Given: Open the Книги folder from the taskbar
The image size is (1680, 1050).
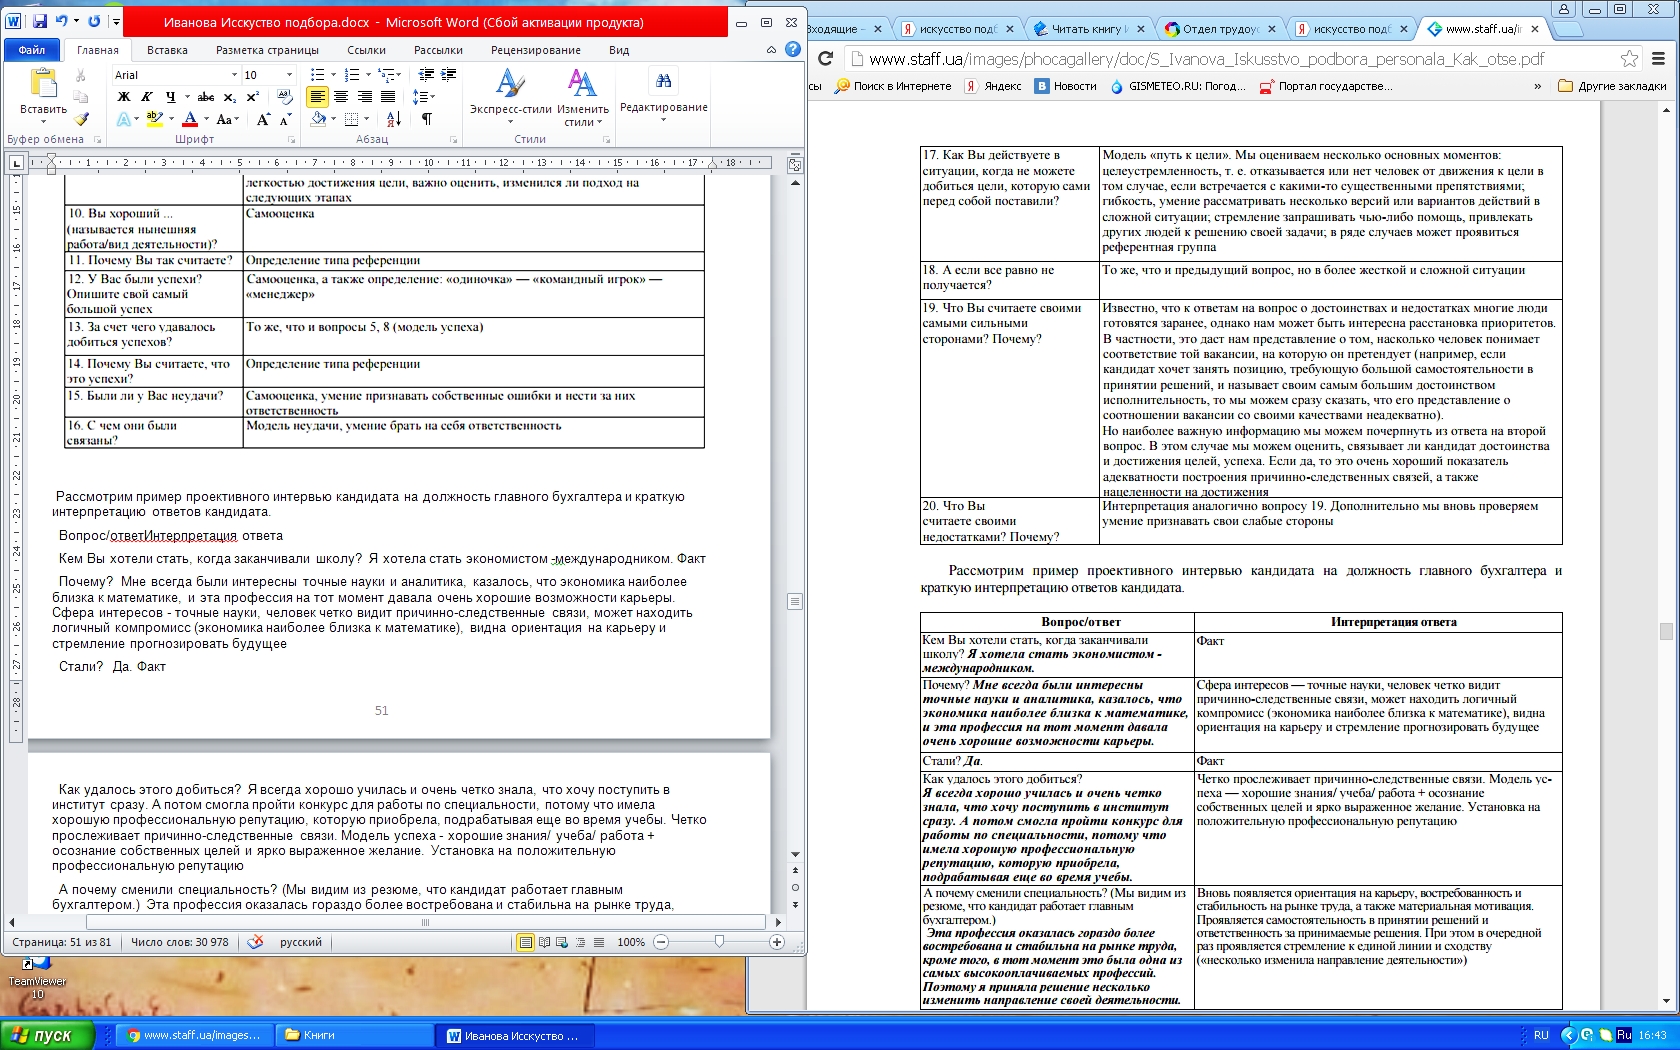Looking at the screenshot, I should 353,1035.
